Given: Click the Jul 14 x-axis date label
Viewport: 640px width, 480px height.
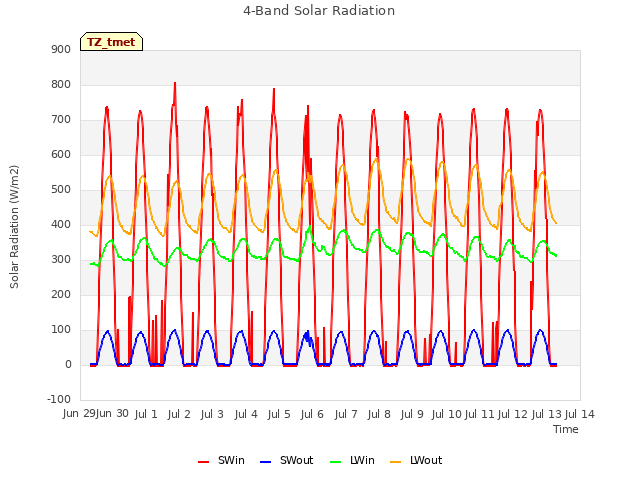Looking at the screenshot, I should pyautogui.click(x=580, y=414).
